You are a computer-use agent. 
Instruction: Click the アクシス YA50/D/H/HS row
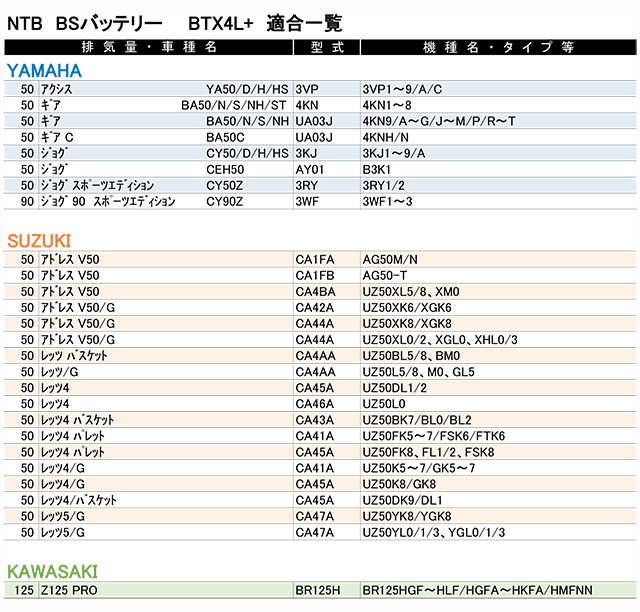(x=320, y=89)
